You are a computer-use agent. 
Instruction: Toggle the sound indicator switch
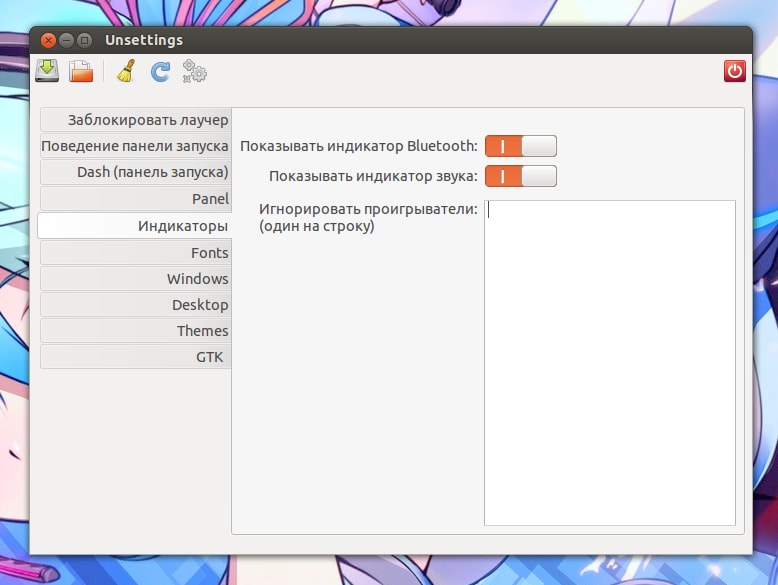(x=520, y=176)
